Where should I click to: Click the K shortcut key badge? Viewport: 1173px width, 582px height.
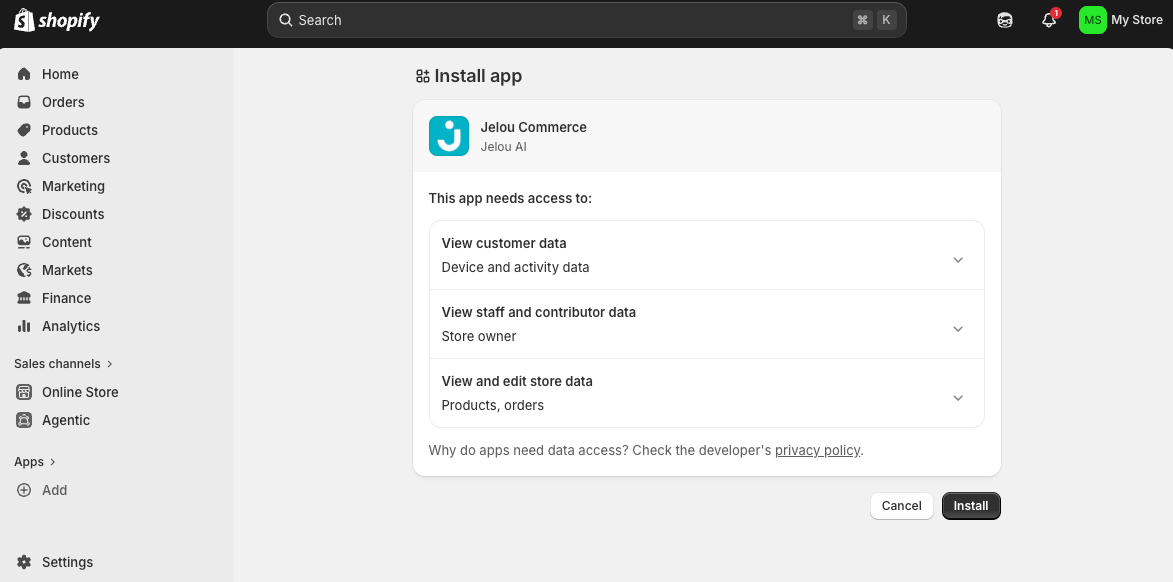[x=886, y=20]
